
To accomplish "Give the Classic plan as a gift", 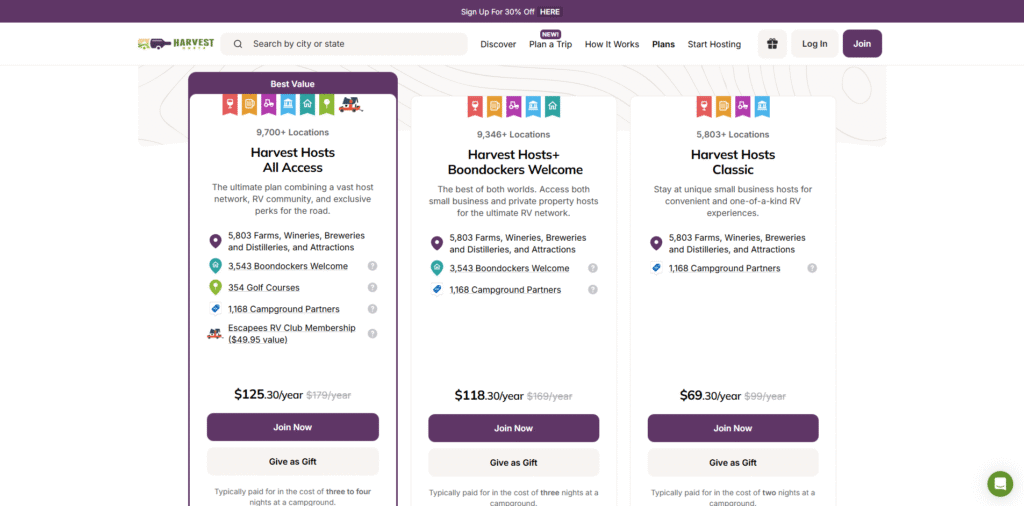I will tap(733, 462).
